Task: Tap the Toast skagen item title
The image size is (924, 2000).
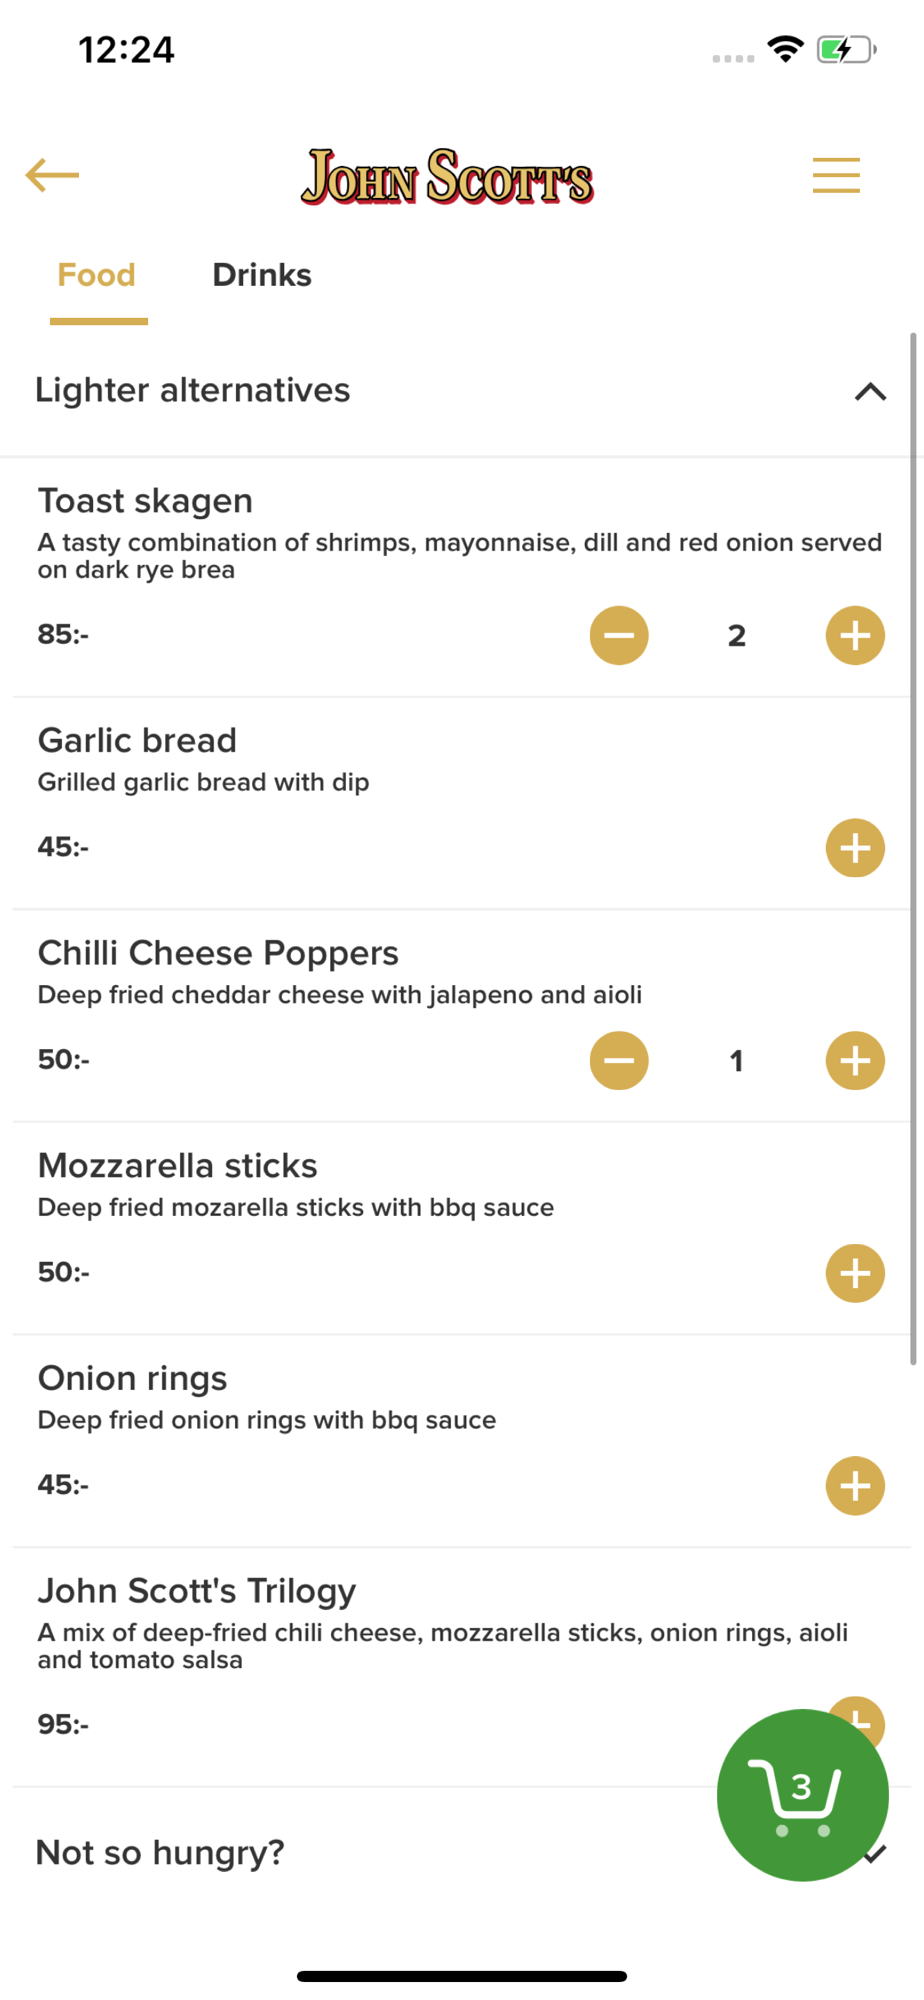Action: click(x=145, y=500)
